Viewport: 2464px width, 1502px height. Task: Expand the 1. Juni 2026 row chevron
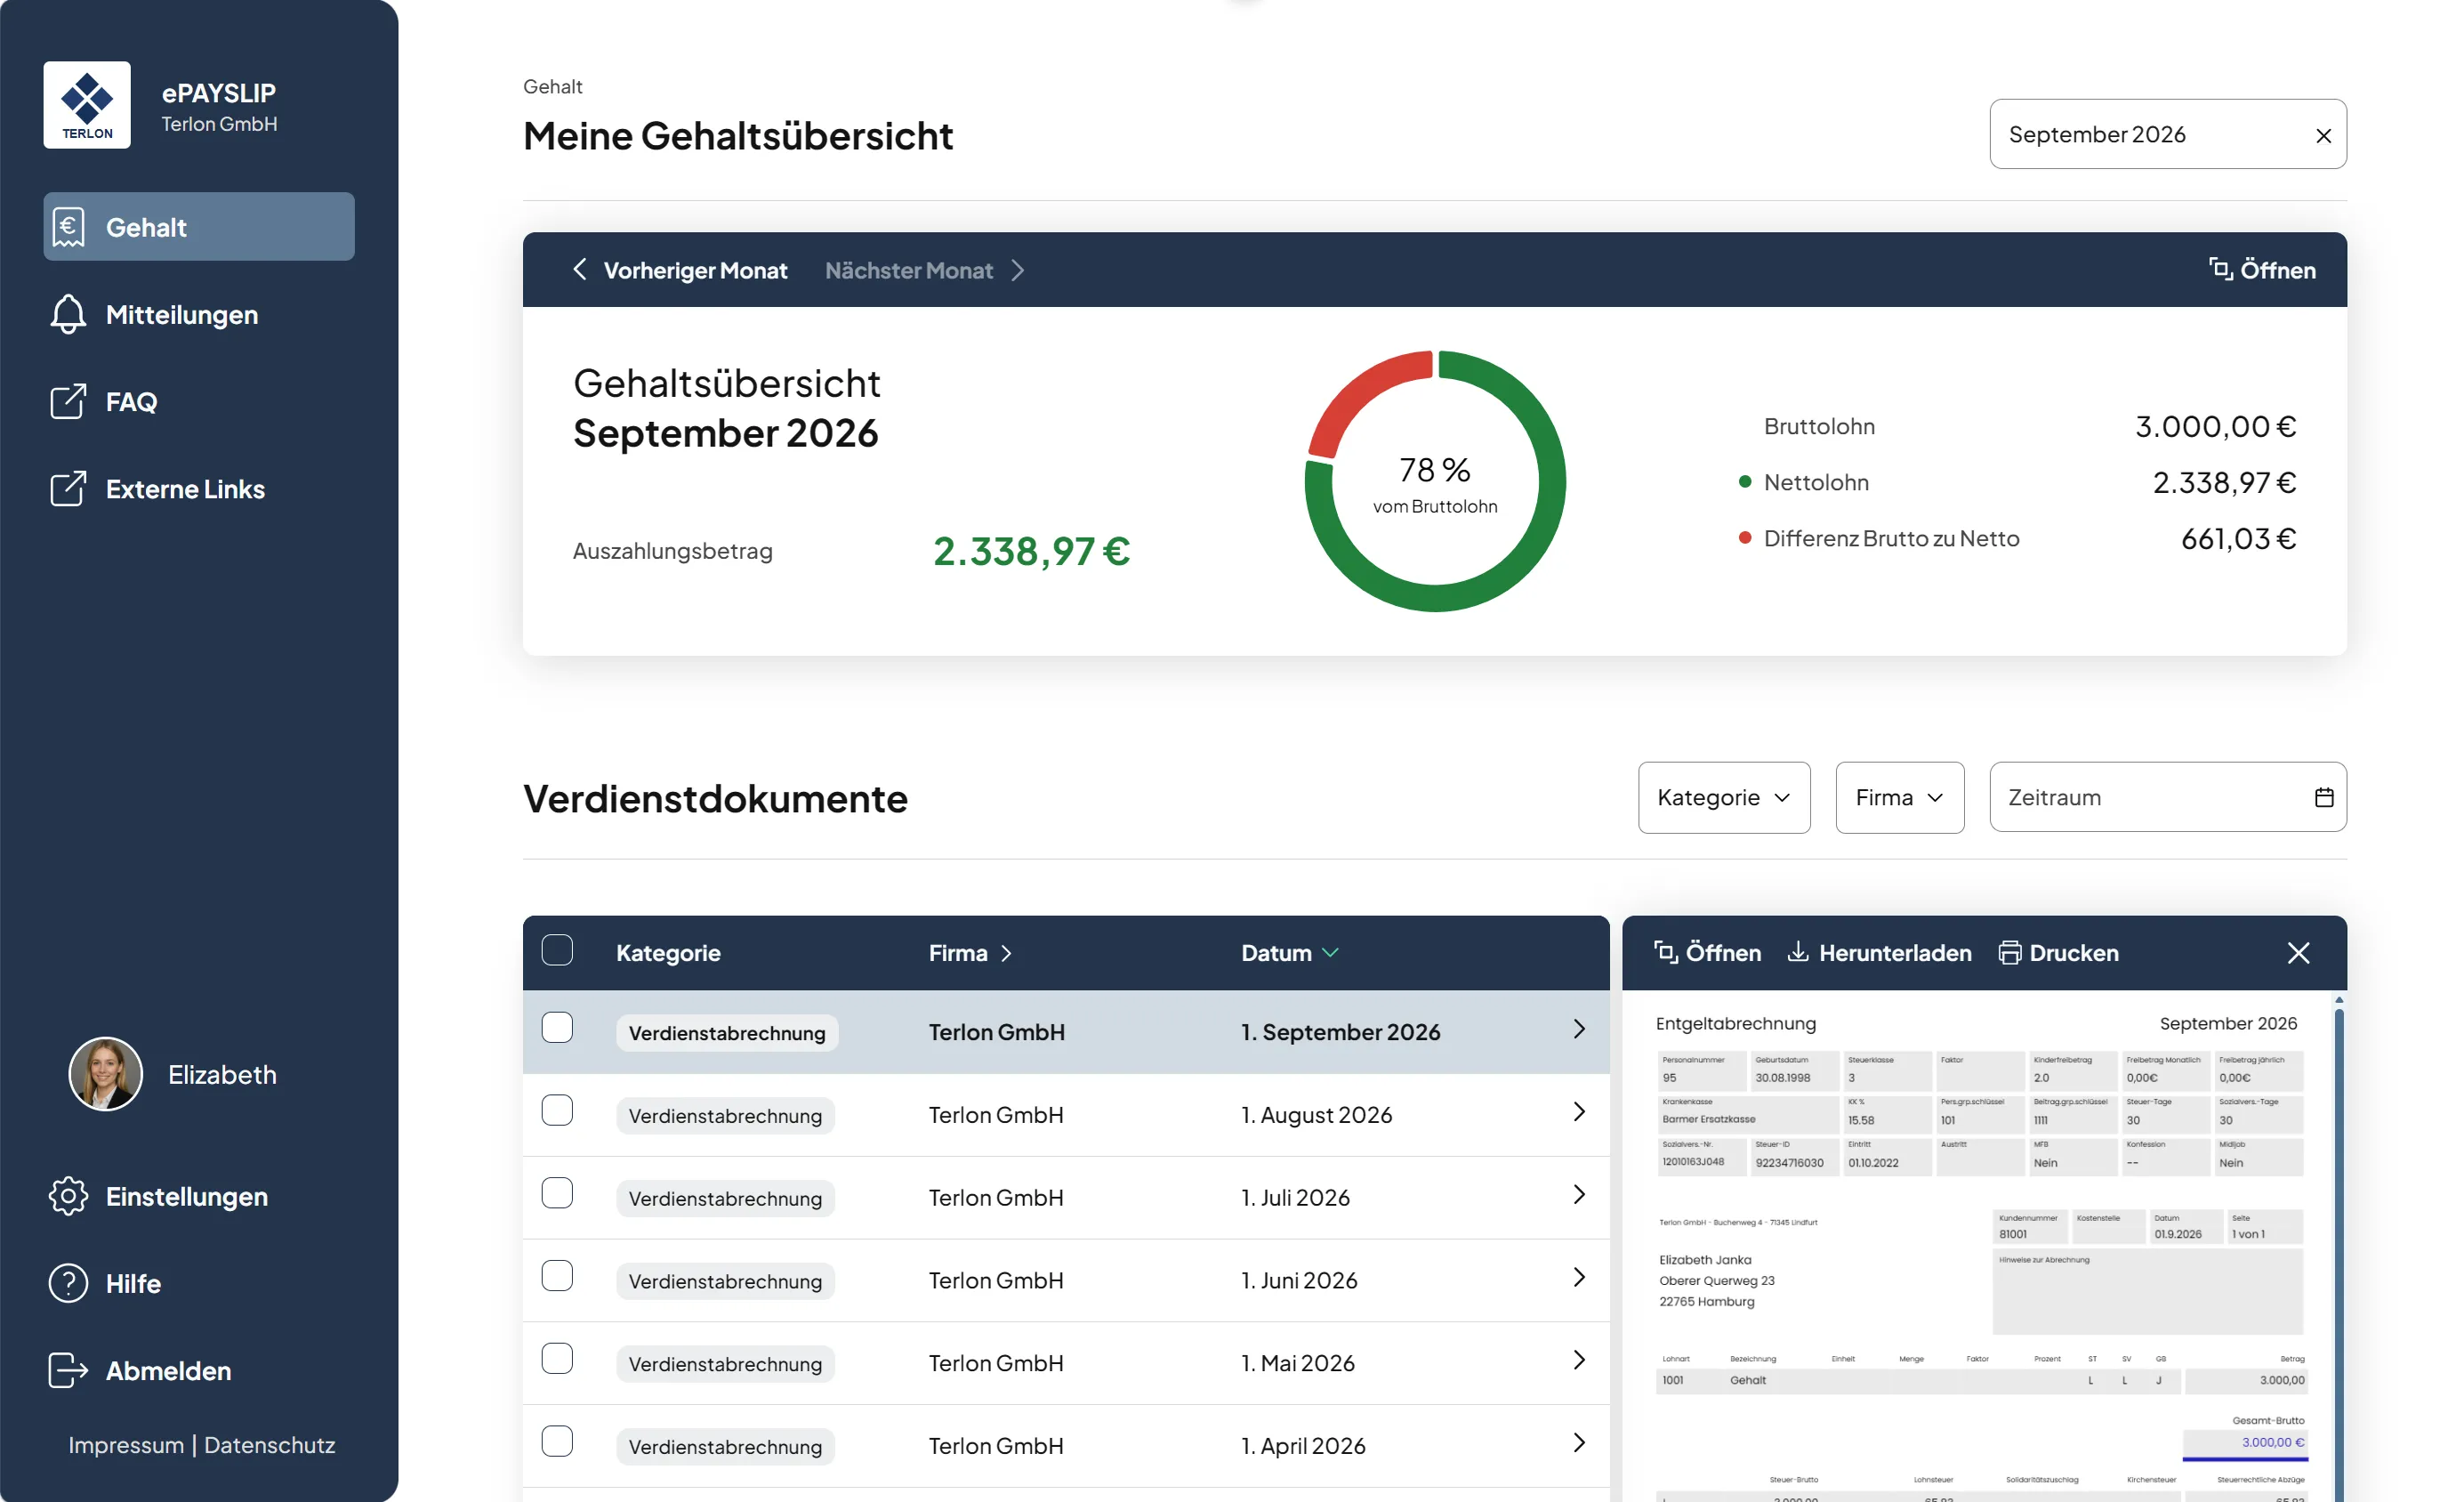(x=1579, y=1278)
